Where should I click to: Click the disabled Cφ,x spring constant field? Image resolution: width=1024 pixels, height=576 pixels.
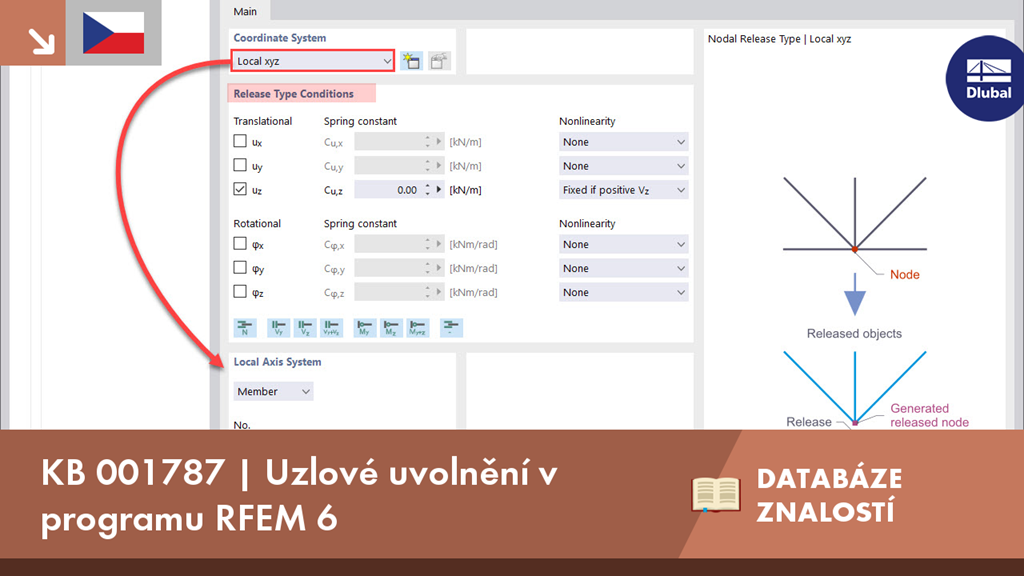click(388, 244)
